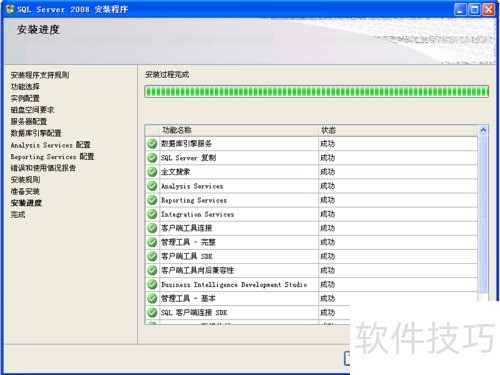Viewport: 500px width, 375px height.
Task: Close the SQL Server 2008 setup window
Action: click(489, 10)
